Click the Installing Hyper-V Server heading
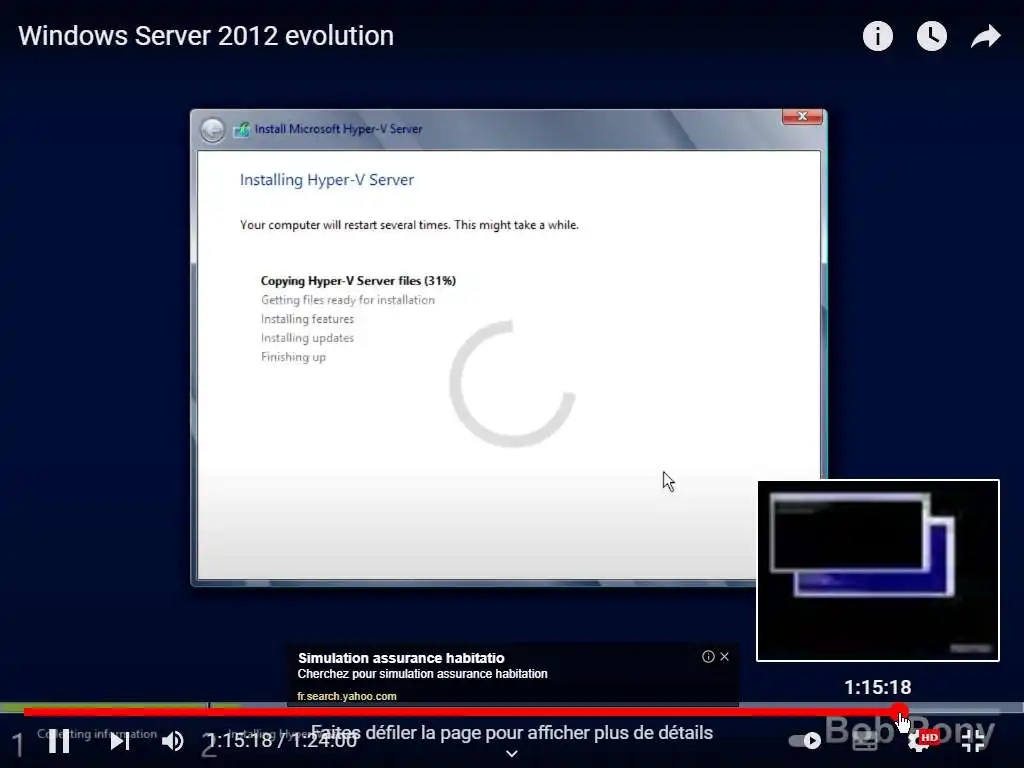1024x768 pixels. coord(327,180)
